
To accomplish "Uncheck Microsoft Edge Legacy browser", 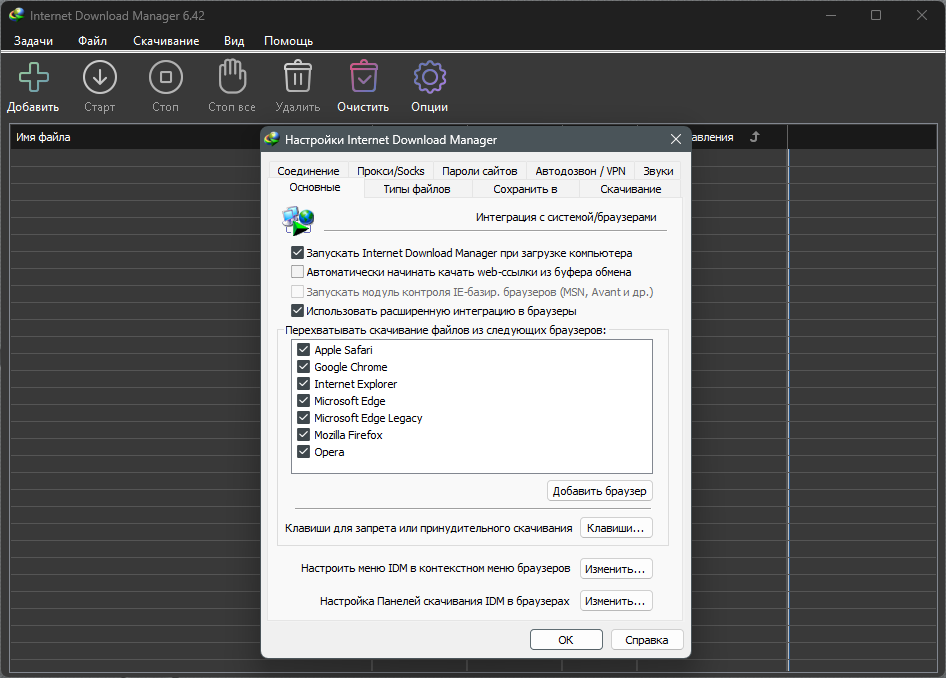I will 303,417.
